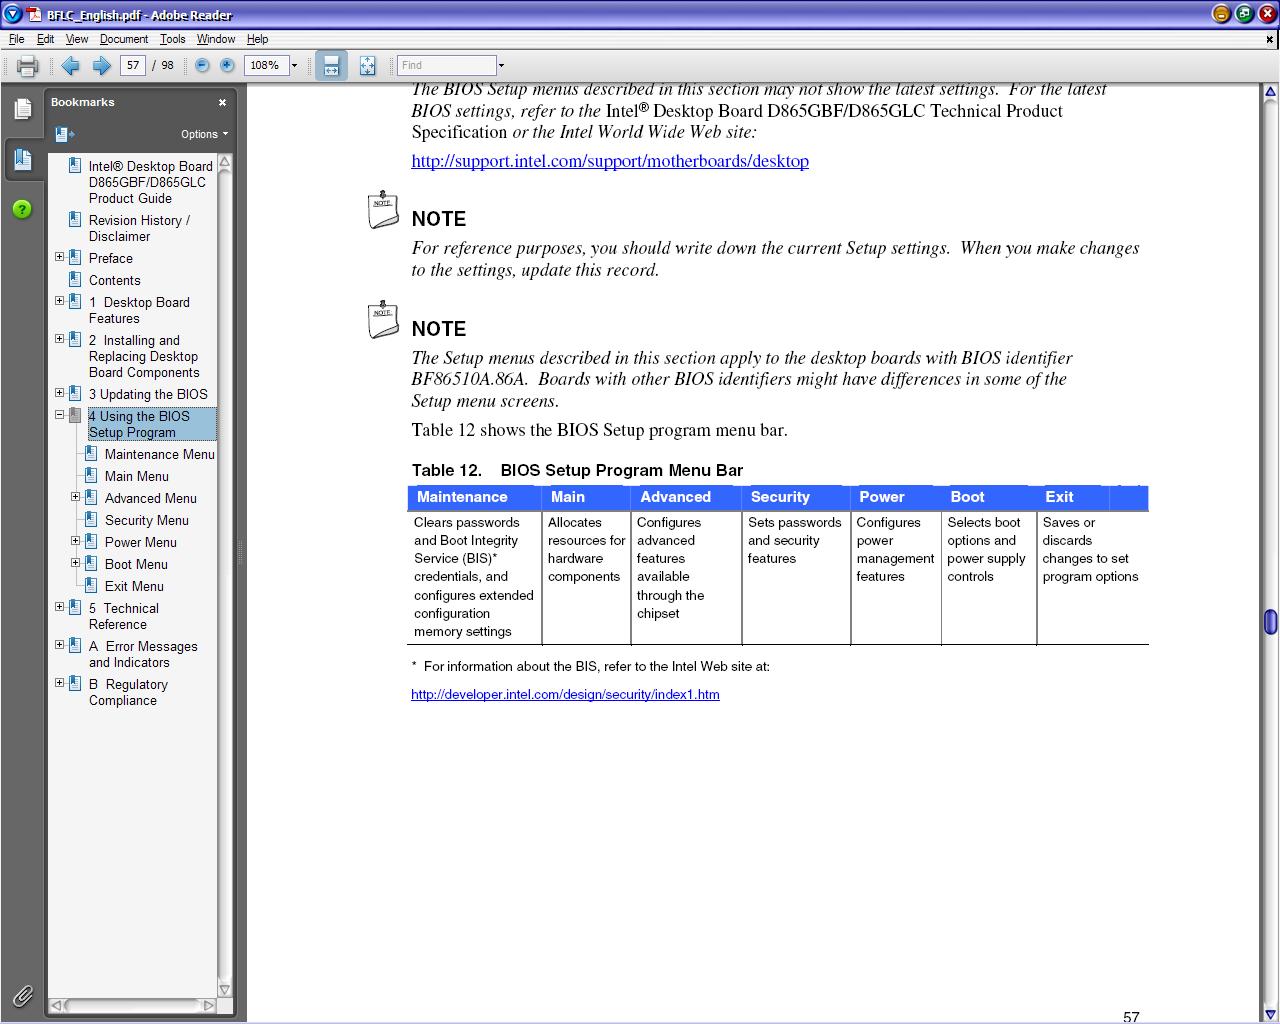Select Revision History / Disclaimer bookmark
Viewport: 1280px width, 1024px height.
[x=139, y=228]
